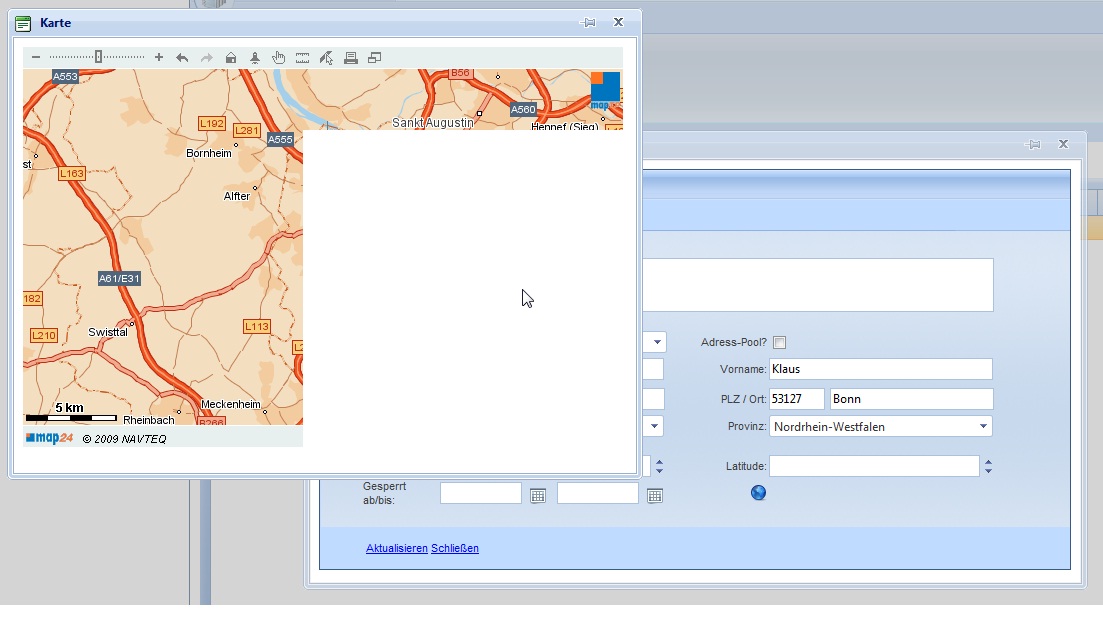Viewport: 1103px width, 630px height.
Task: Open the partially hidden dropdown left of Provinz
Action: pyautogui.click(x=654, y=426)
